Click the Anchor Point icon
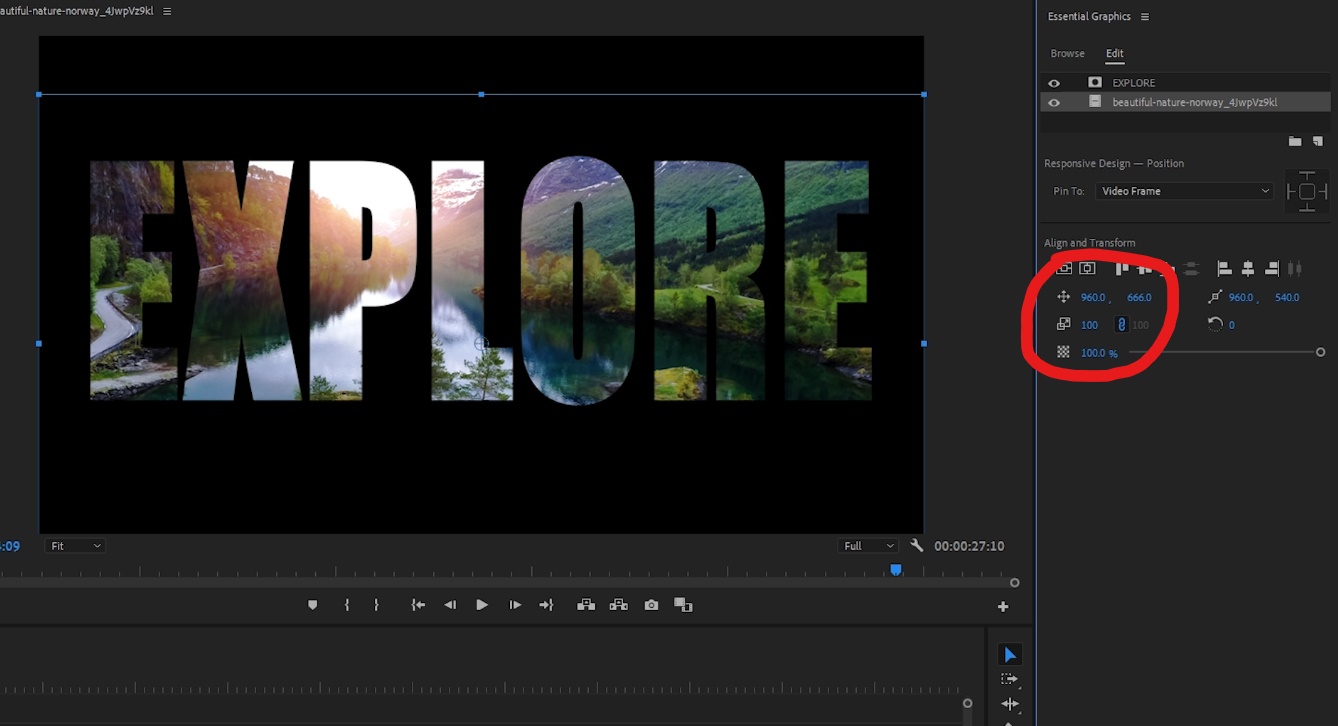The image size is (1338, 726). click(1214, 297)
